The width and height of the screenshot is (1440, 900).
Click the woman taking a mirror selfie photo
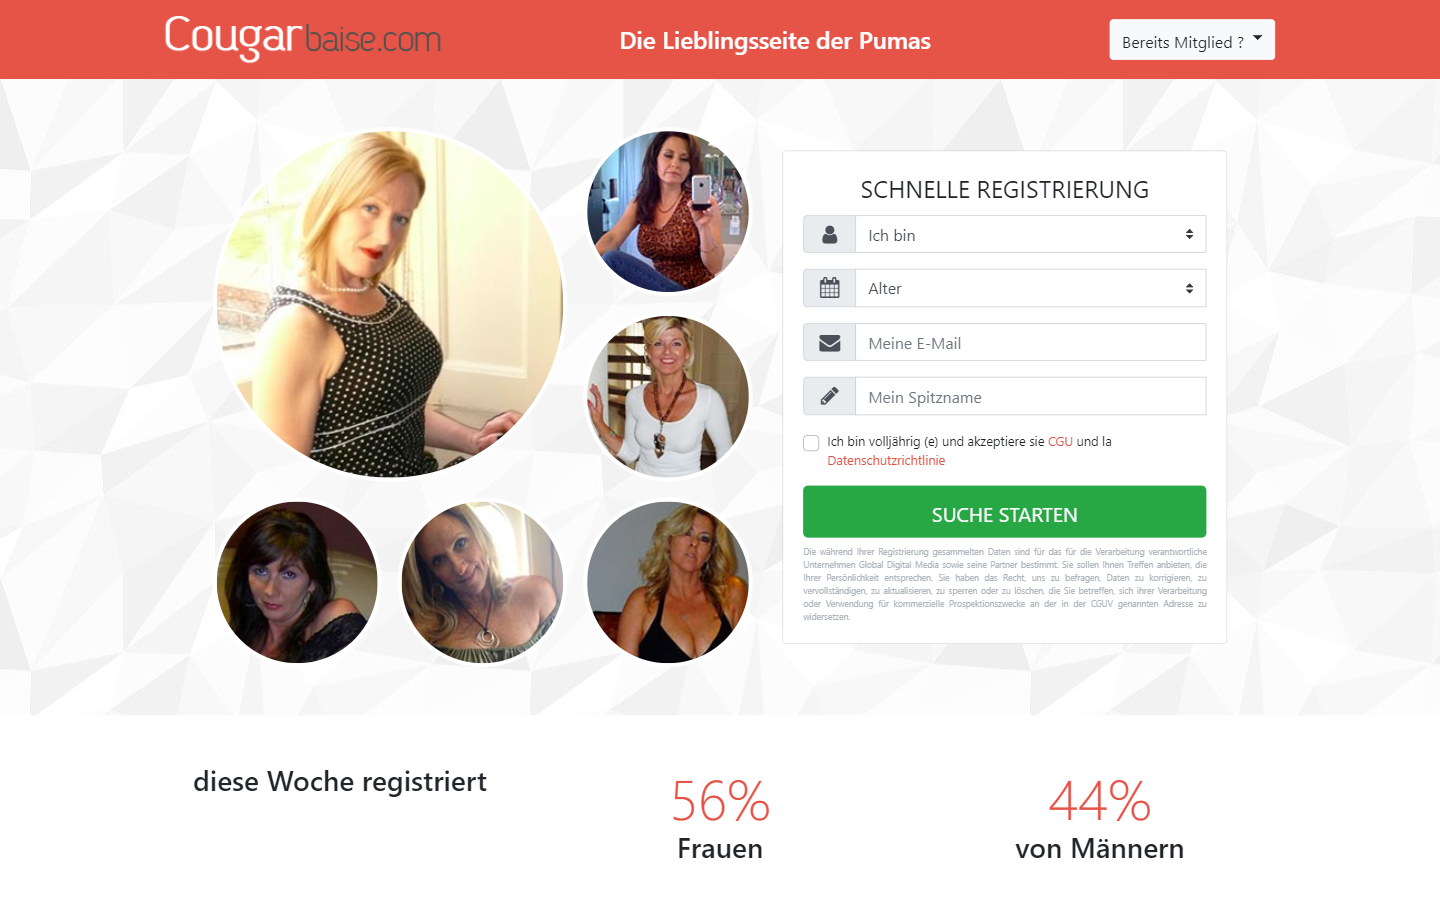[x=668, y=211]
